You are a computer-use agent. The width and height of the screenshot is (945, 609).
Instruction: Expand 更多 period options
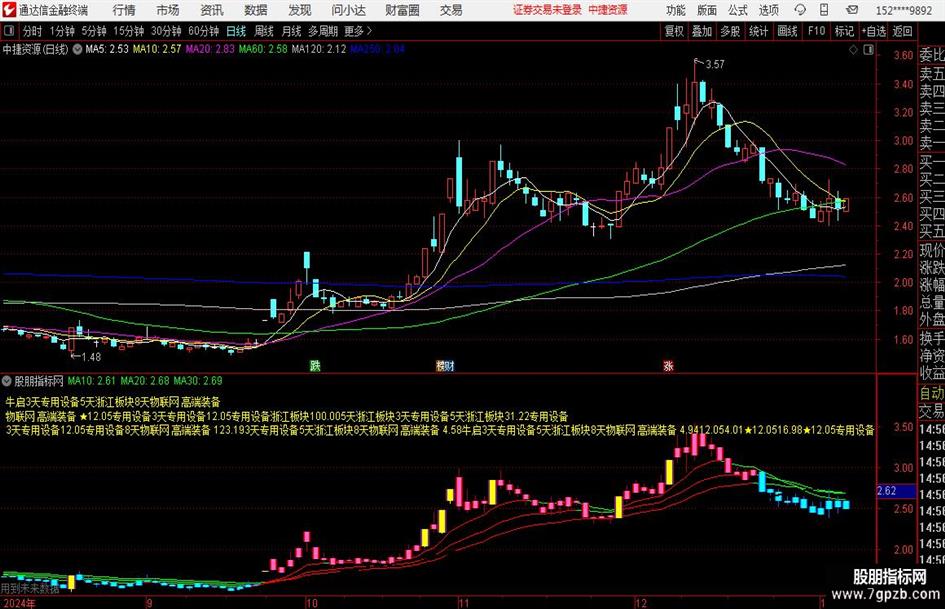coord(358,31)
